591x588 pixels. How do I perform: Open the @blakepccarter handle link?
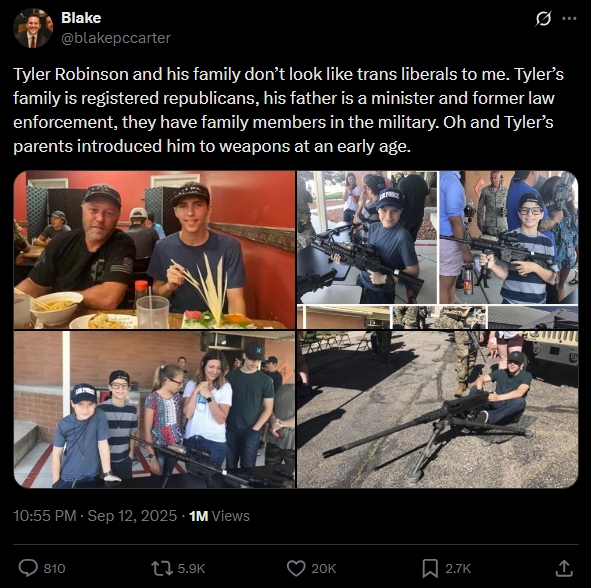[x=116, y=38]
